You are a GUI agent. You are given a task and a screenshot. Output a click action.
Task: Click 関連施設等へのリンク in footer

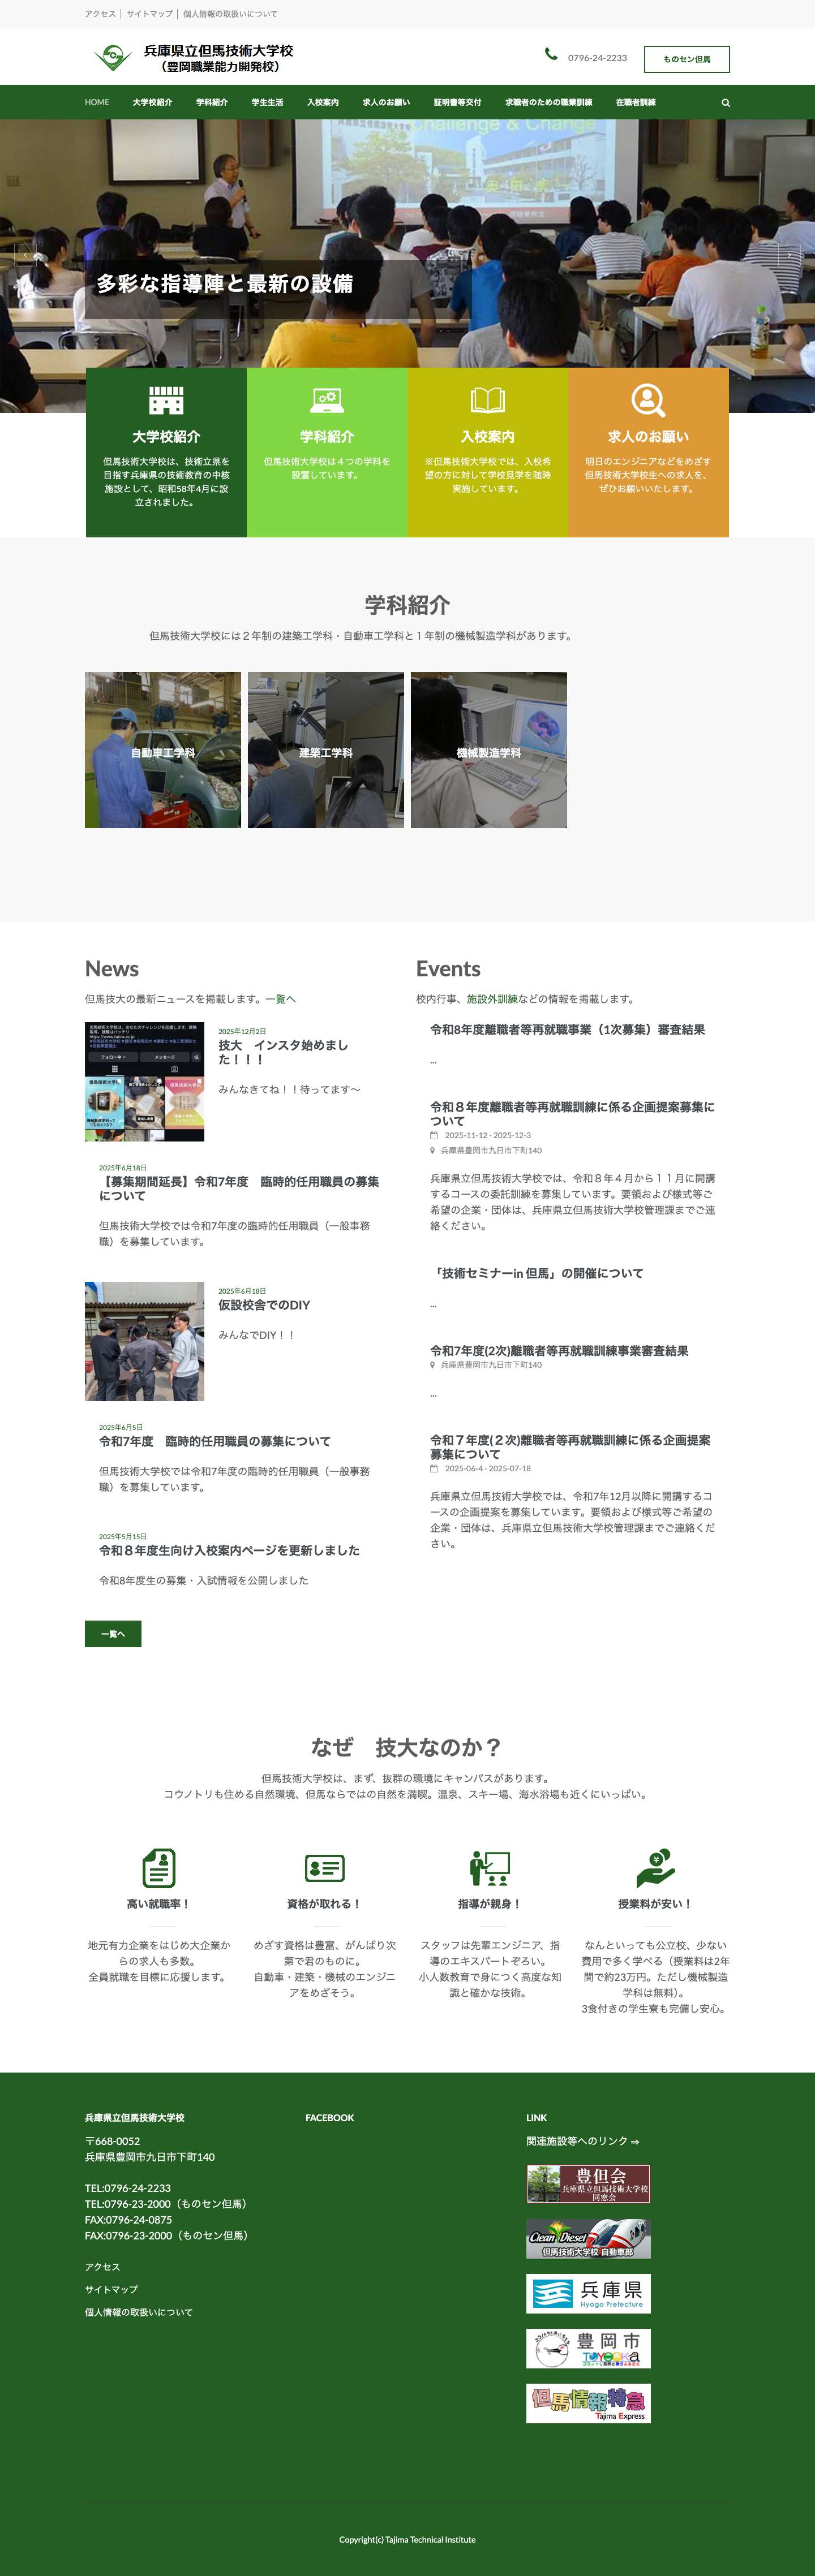[583, 2141]
